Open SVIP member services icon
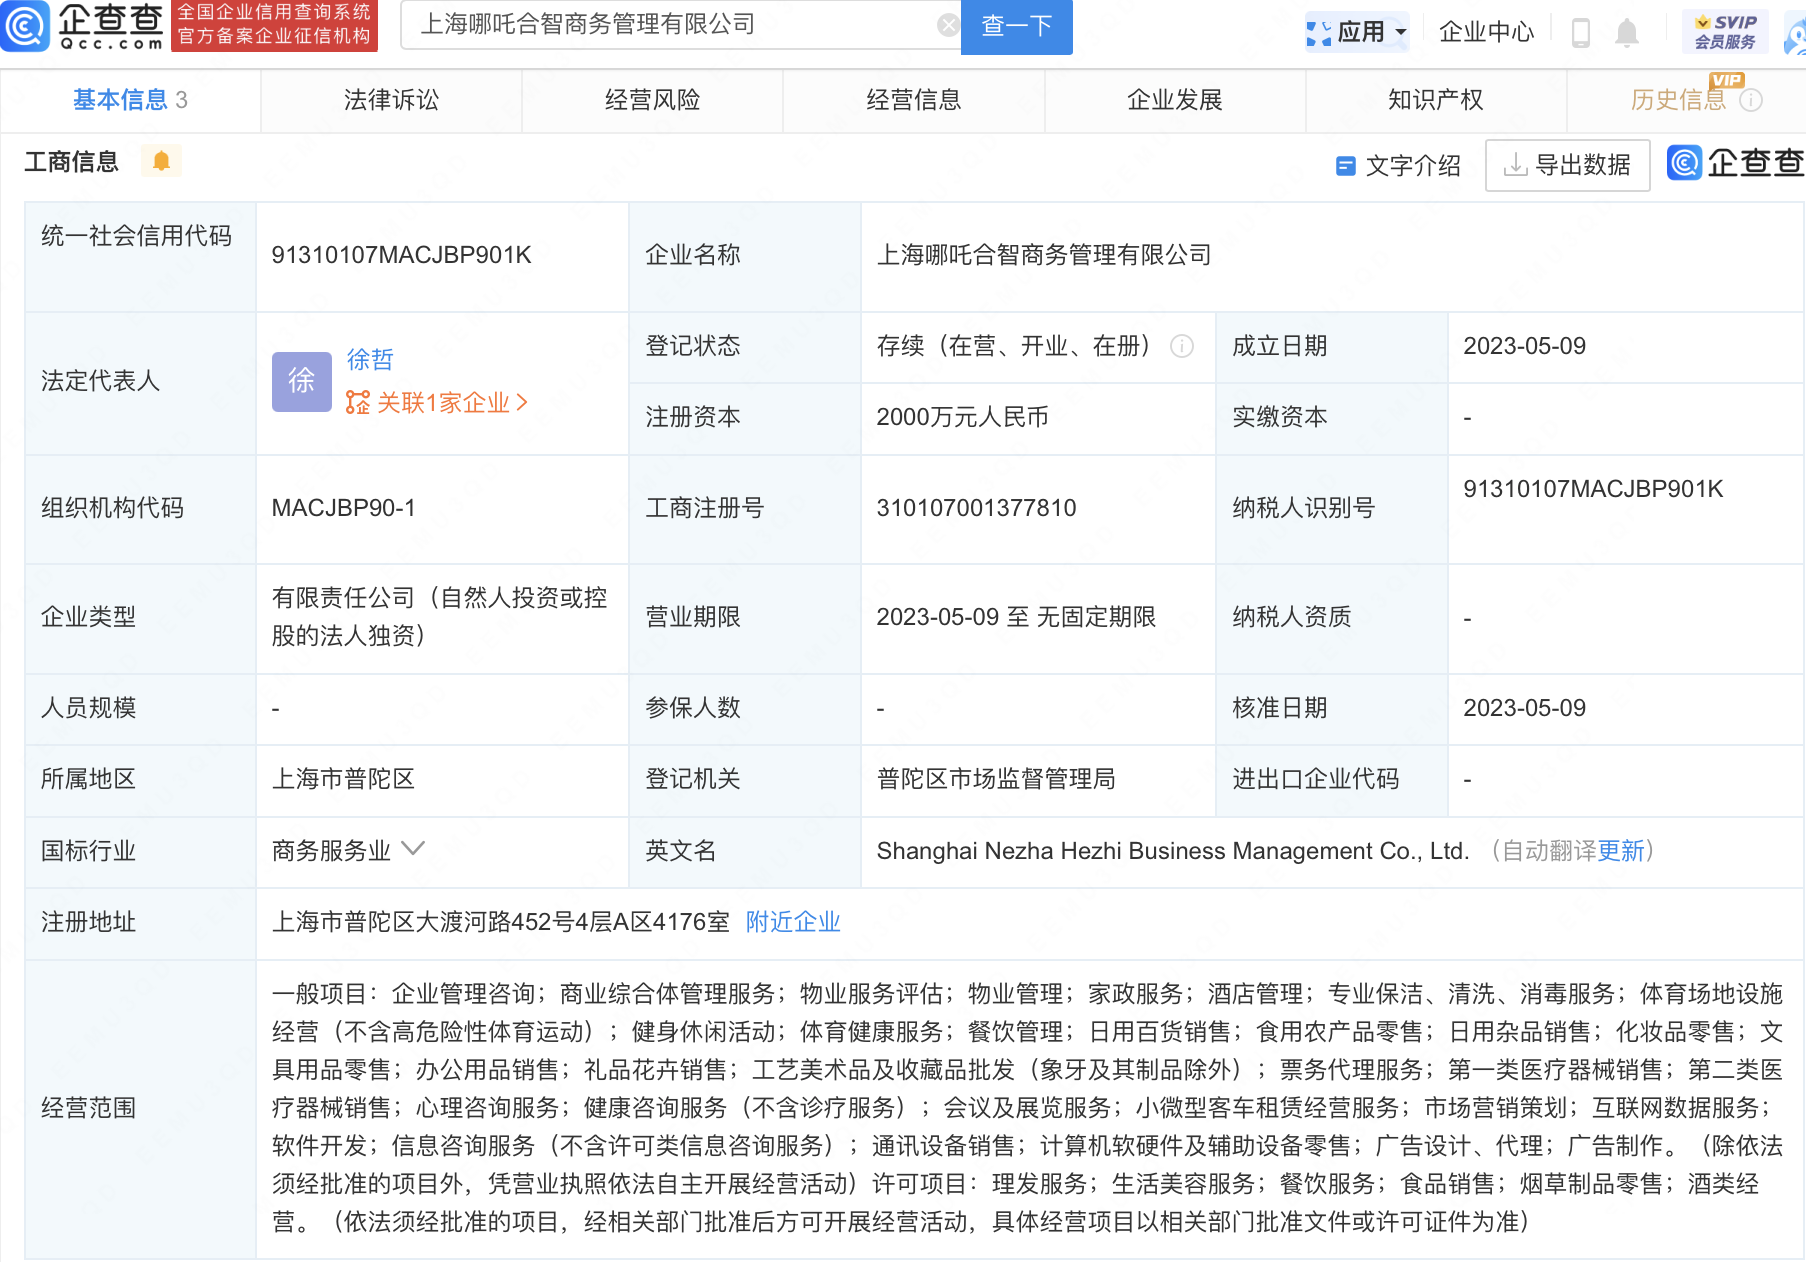1806x1262 pixels. [1725, 32]
